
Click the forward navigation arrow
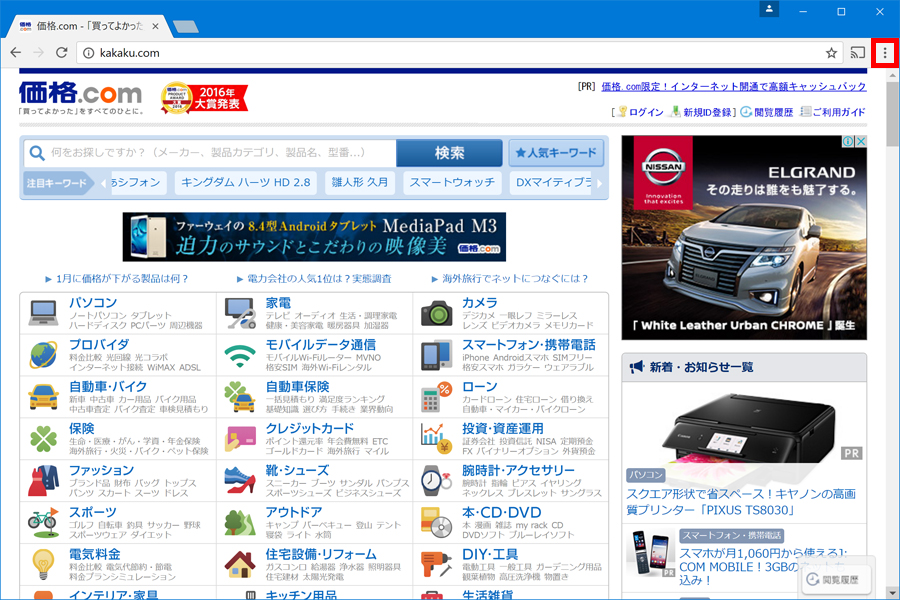coord(38,53)
